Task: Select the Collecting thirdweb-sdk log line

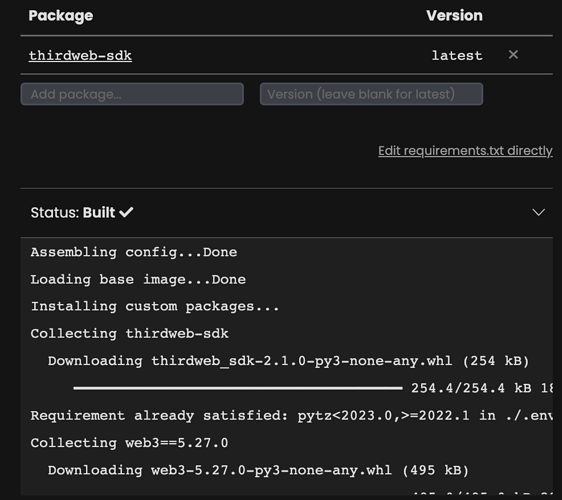Action: pyautogui.click(x=129, y=334)
